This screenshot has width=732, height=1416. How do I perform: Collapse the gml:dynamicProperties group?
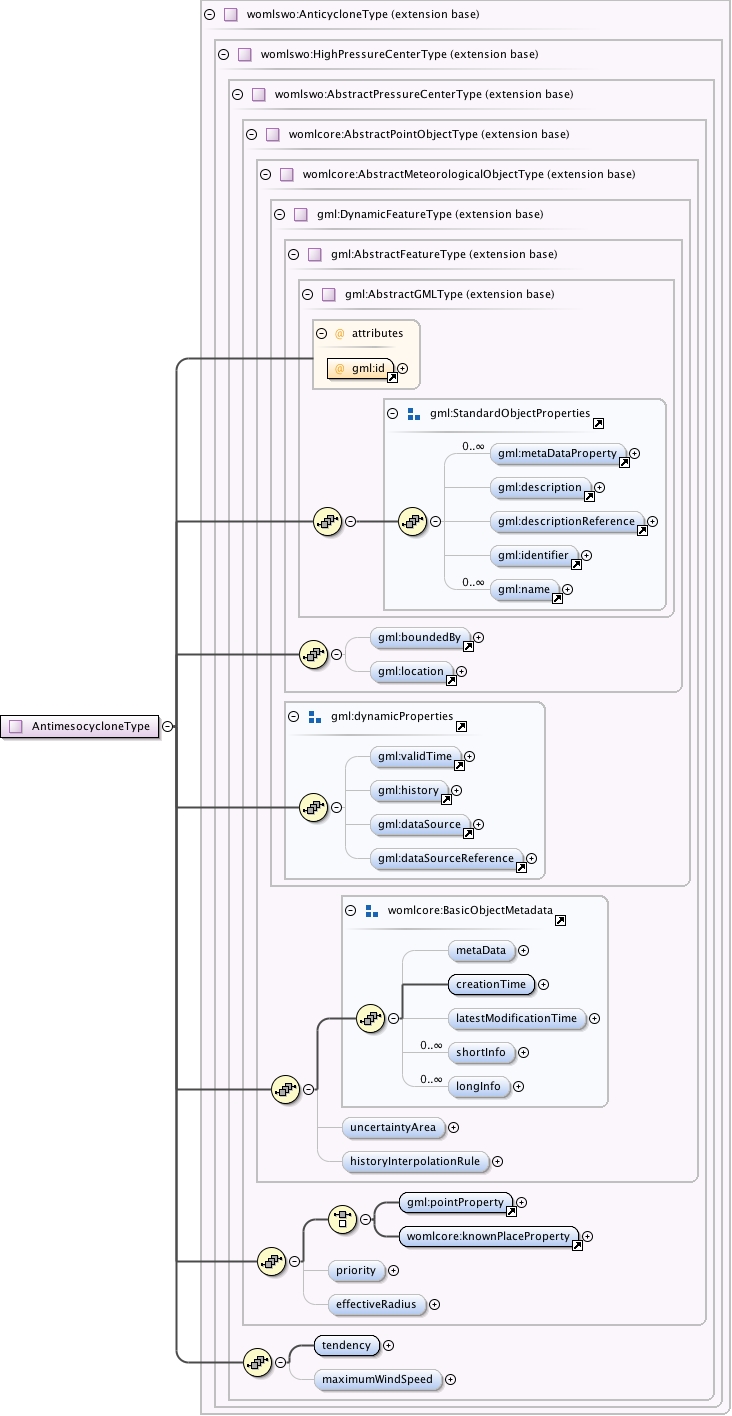(294, 716)
